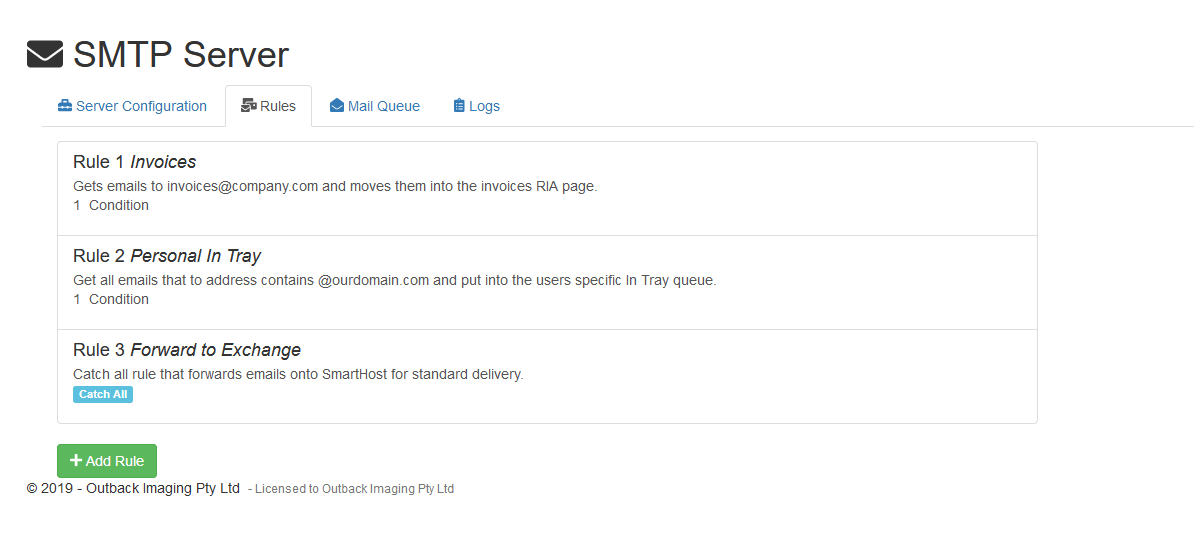
Task: Click the envelope icon beside SMTP Server title
Action: 45,54
